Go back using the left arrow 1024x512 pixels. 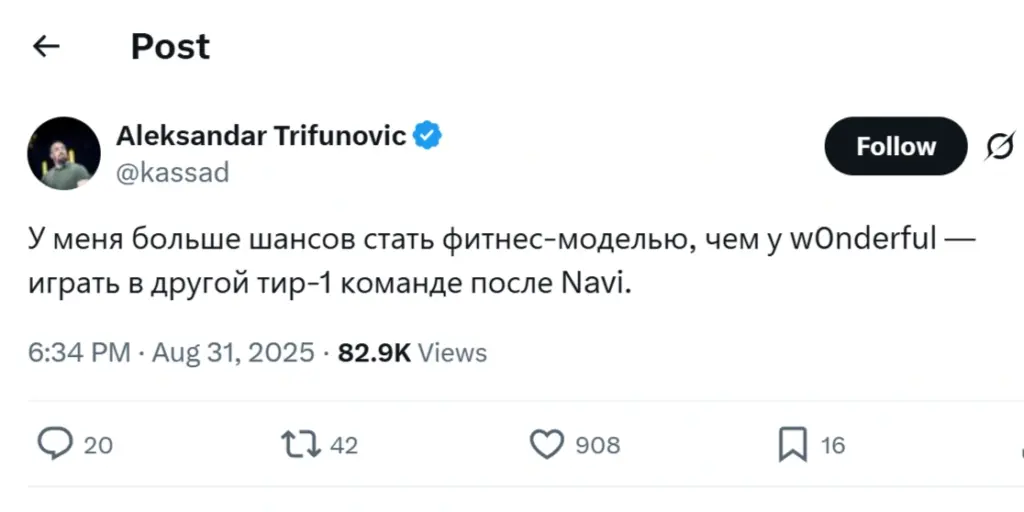point(47,47)
